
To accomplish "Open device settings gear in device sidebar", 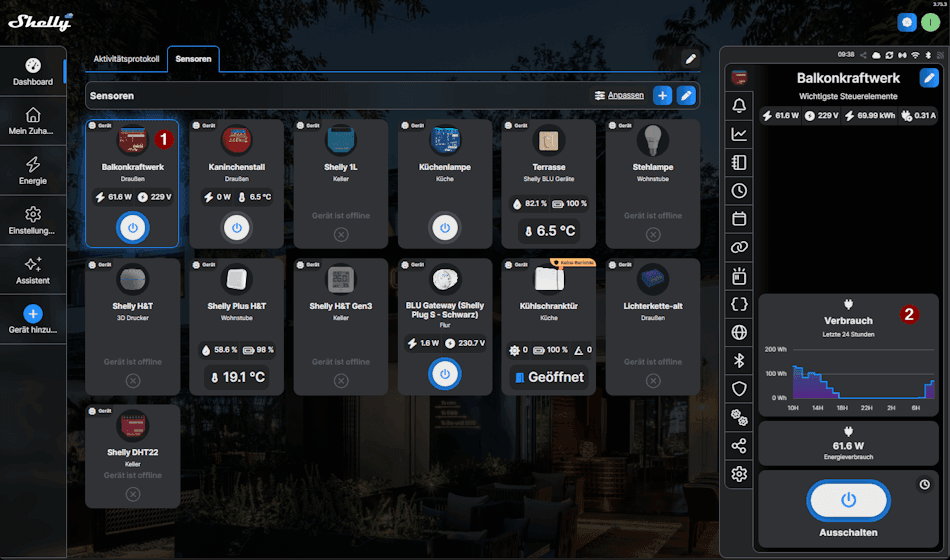I will [x=739, y=474].
